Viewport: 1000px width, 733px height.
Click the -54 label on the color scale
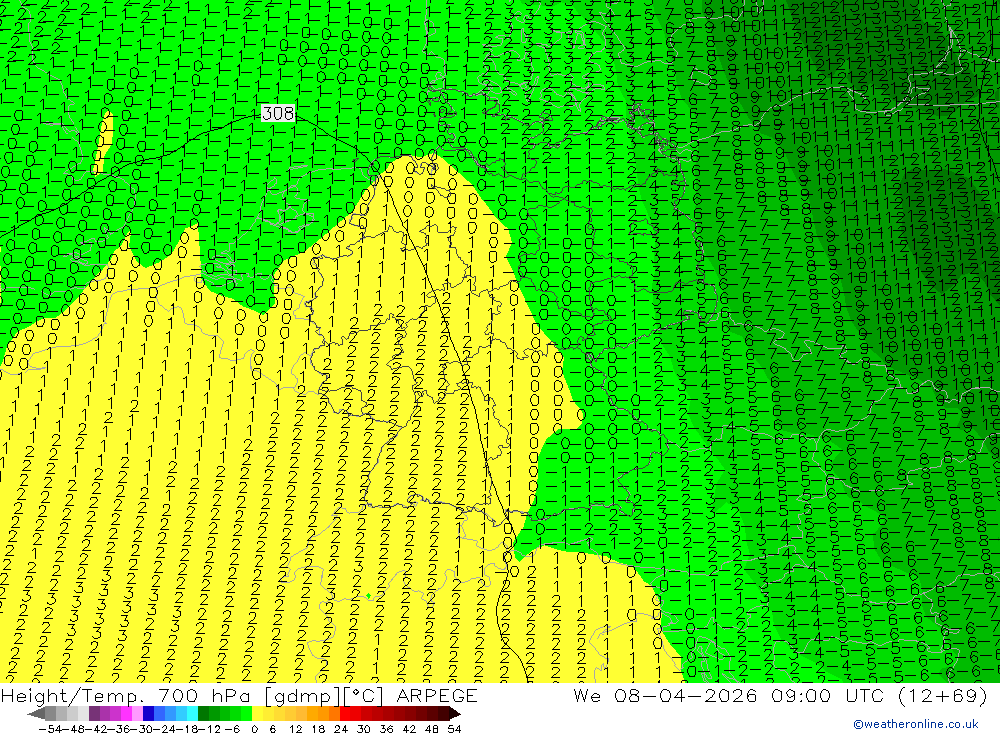(x=50, y=729)
